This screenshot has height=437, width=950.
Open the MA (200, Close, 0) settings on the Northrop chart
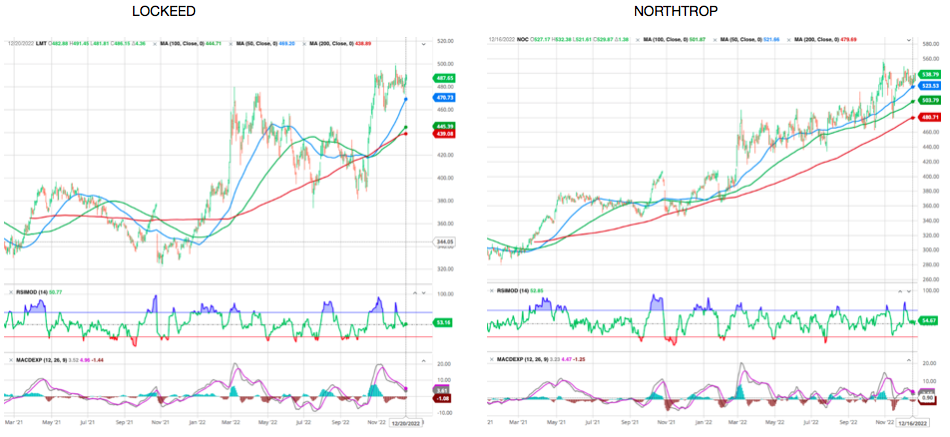pos(817,39)
